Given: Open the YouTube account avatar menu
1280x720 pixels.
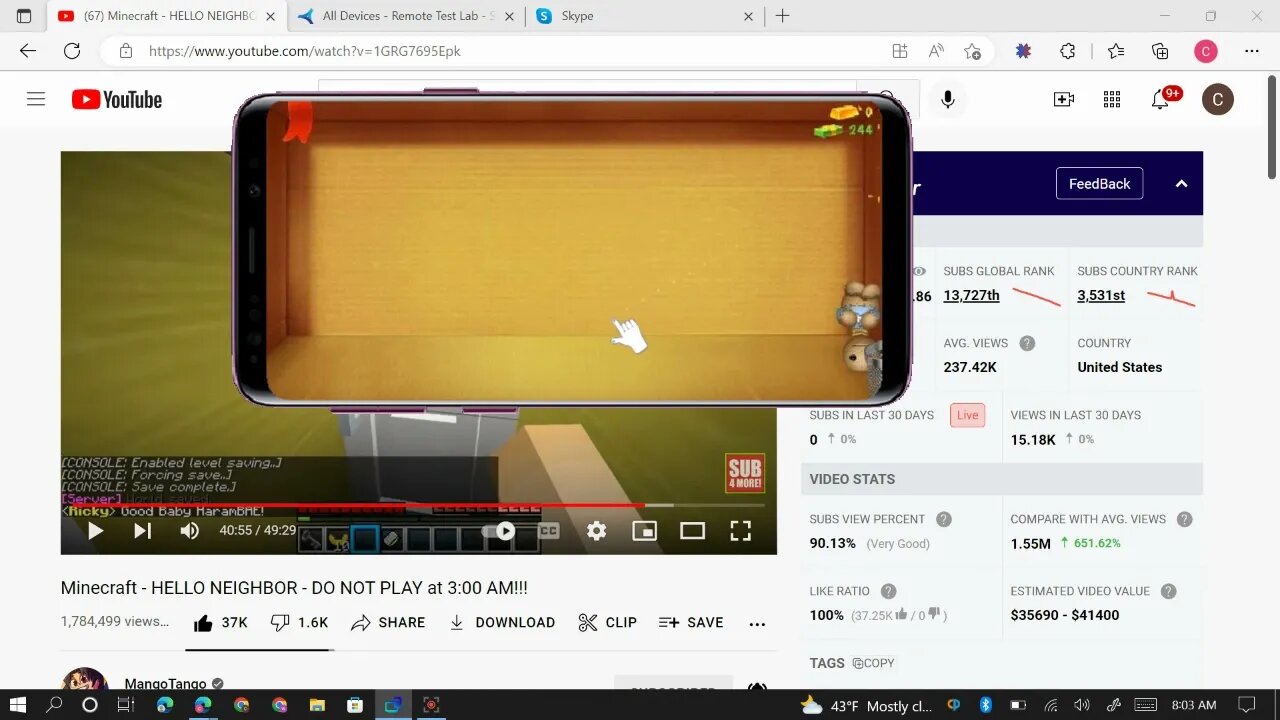Looking at the screenshot, I should (x=1217, y=99).
